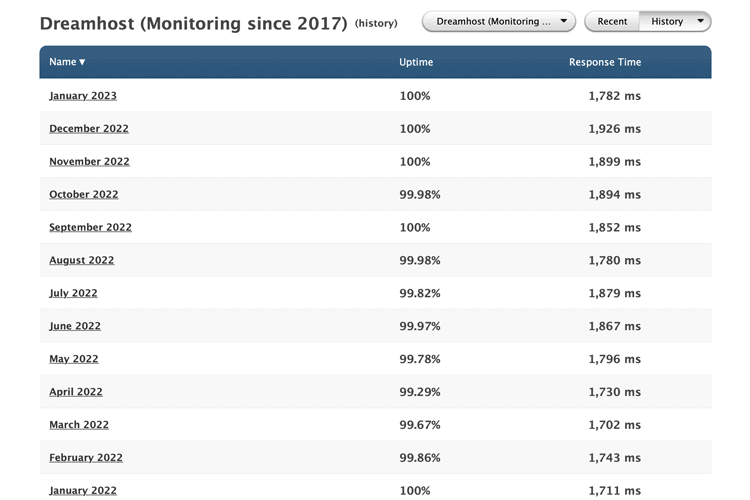Open the March 2022 link

[x=79, y=425]
